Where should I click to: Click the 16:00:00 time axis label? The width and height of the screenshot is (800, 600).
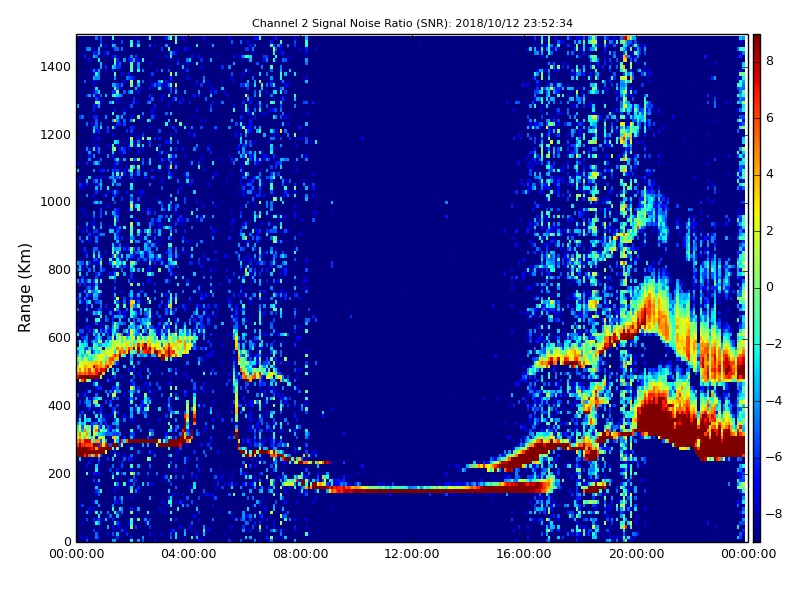(x=524, y=554)
